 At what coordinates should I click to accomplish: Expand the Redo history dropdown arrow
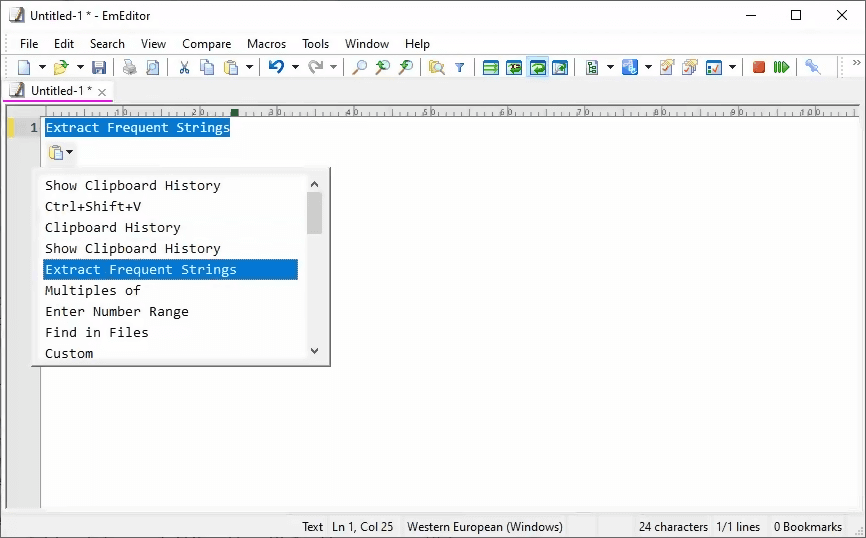point(334,67)
